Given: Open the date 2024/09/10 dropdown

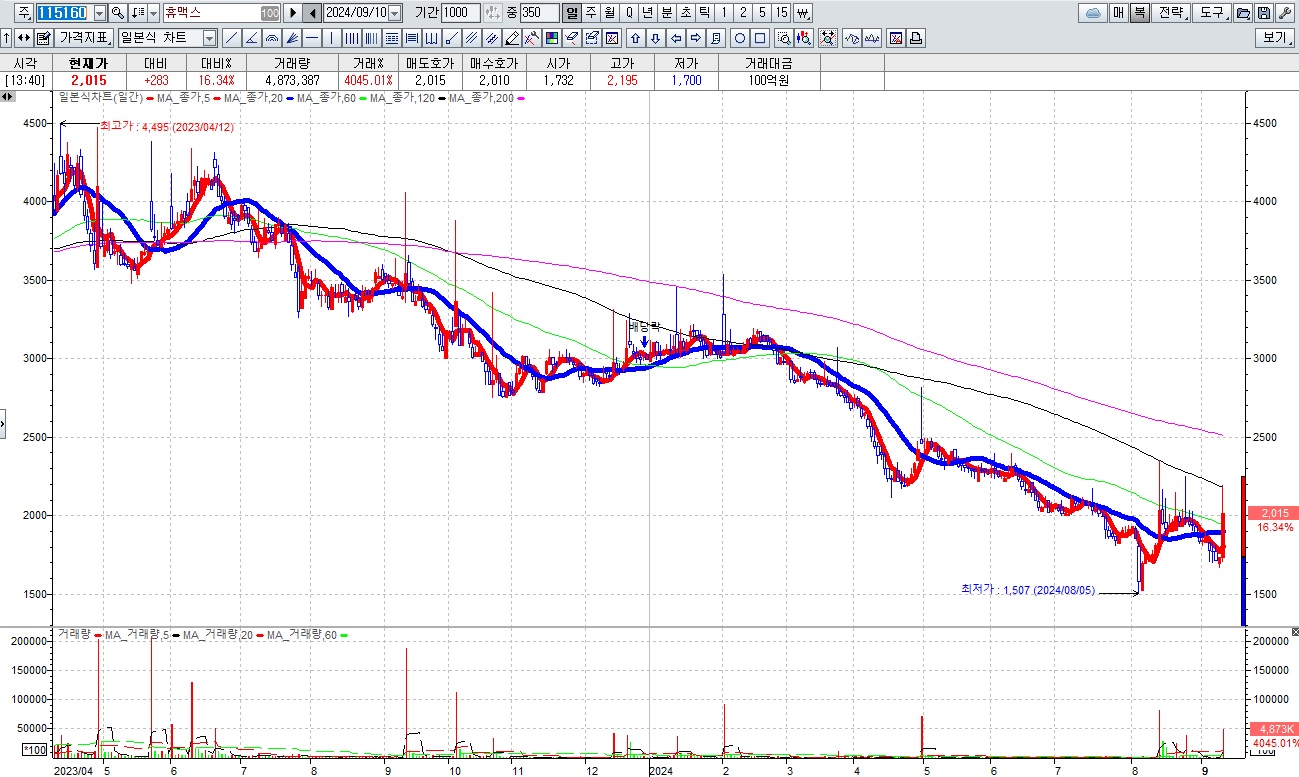Looking at the screenshot, I should (x=394, y=13).
